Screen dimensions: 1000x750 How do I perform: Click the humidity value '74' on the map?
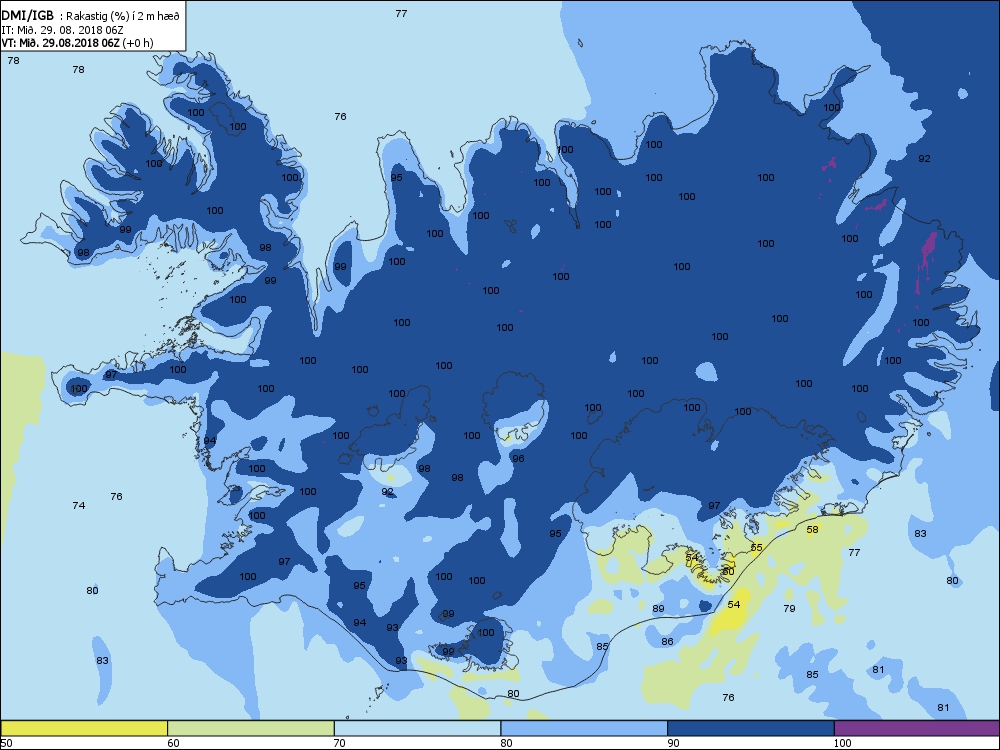[78, 505]
